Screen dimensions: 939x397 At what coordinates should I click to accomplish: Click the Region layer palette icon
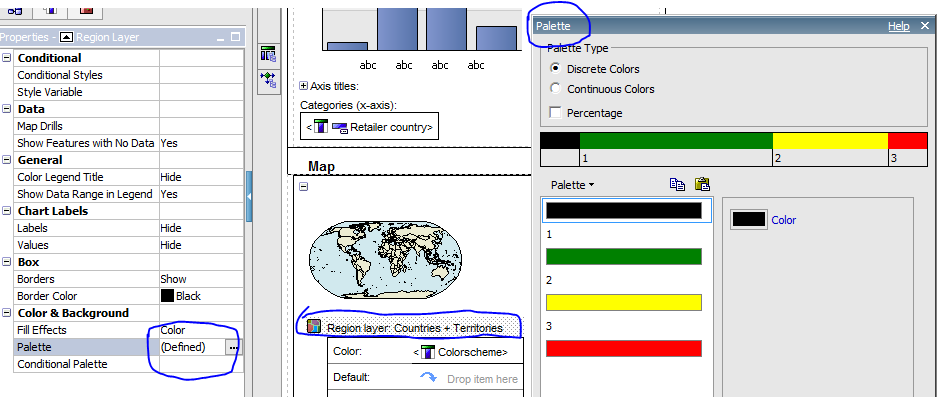tap(314, 327)
